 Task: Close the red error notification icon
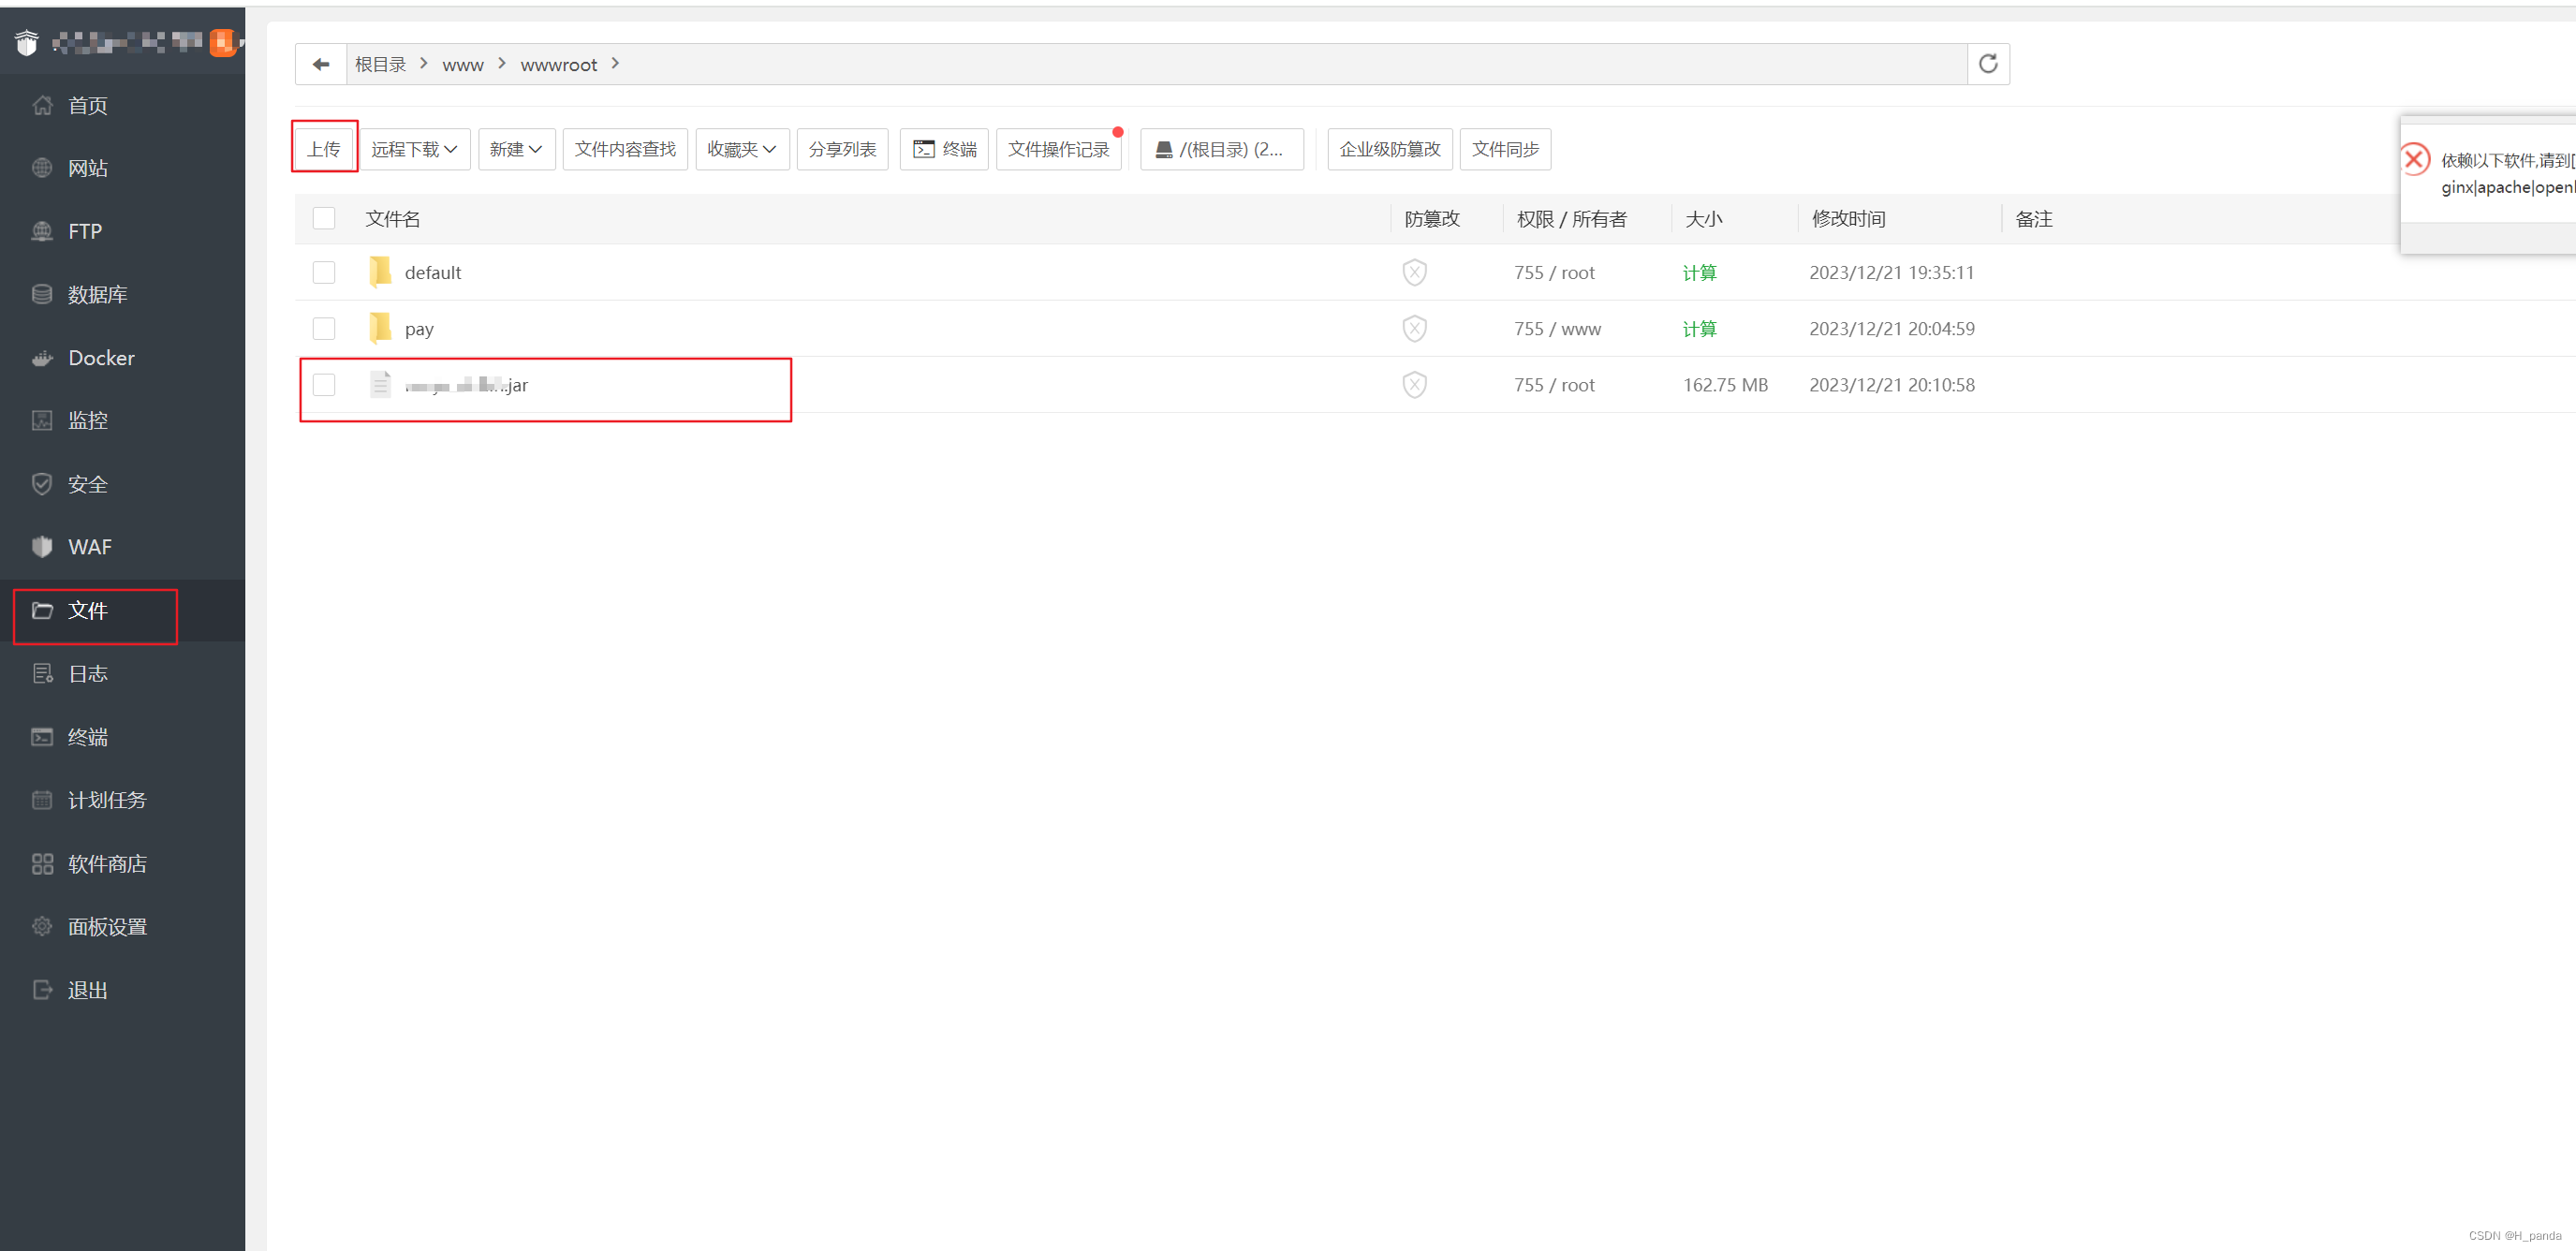click(x=2414, y=159)
